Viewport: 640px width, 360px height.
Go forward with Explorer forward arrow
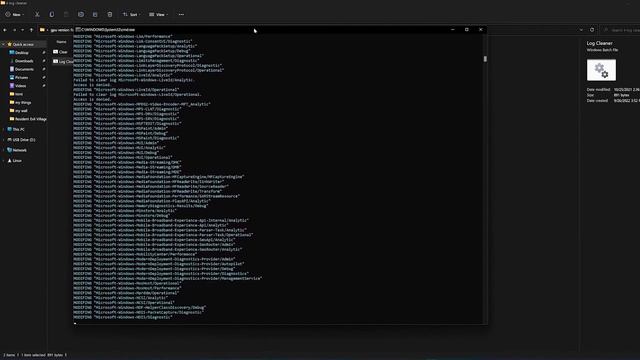14,30
